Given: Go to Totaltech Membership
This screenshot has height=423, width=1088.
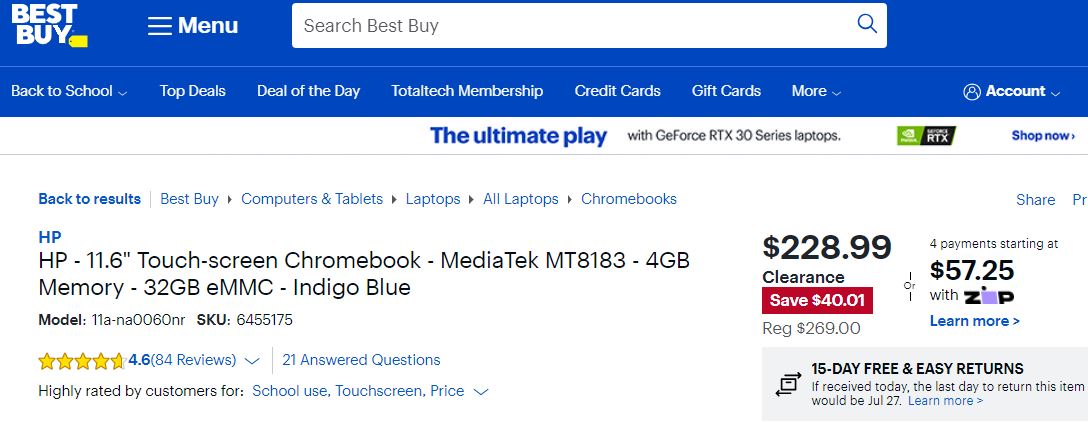Looking at the screenshot, I should (467, 91).
